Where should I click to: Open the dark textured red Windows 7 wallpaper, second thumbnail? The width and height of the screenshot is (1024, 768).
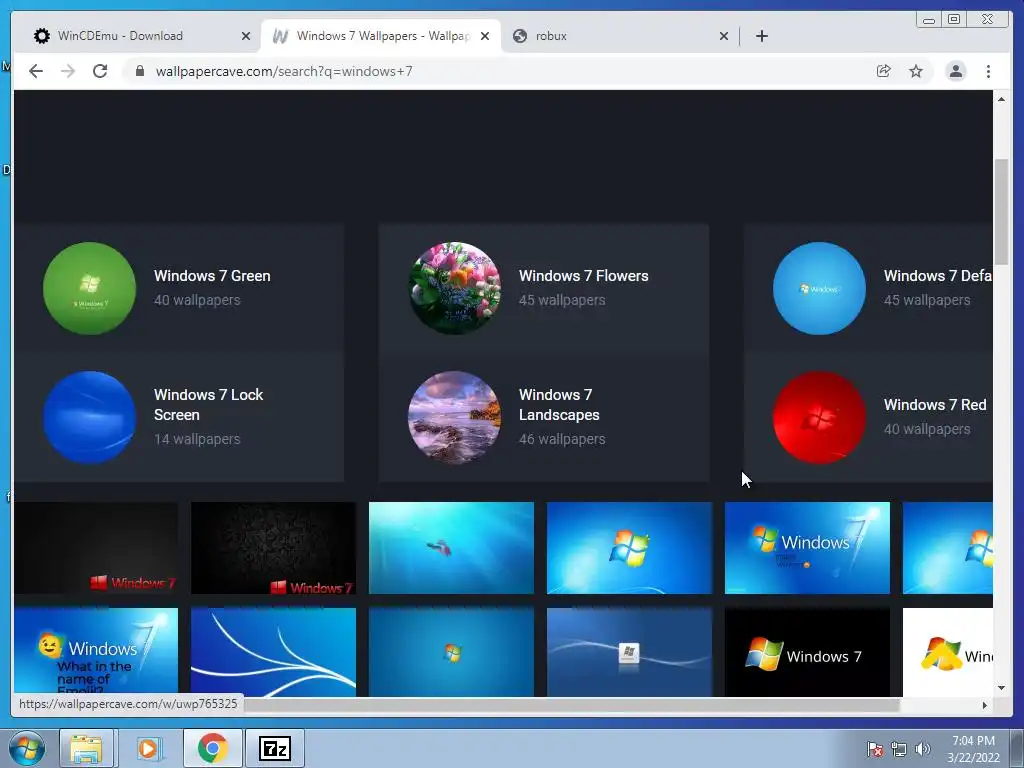[274, 548]
